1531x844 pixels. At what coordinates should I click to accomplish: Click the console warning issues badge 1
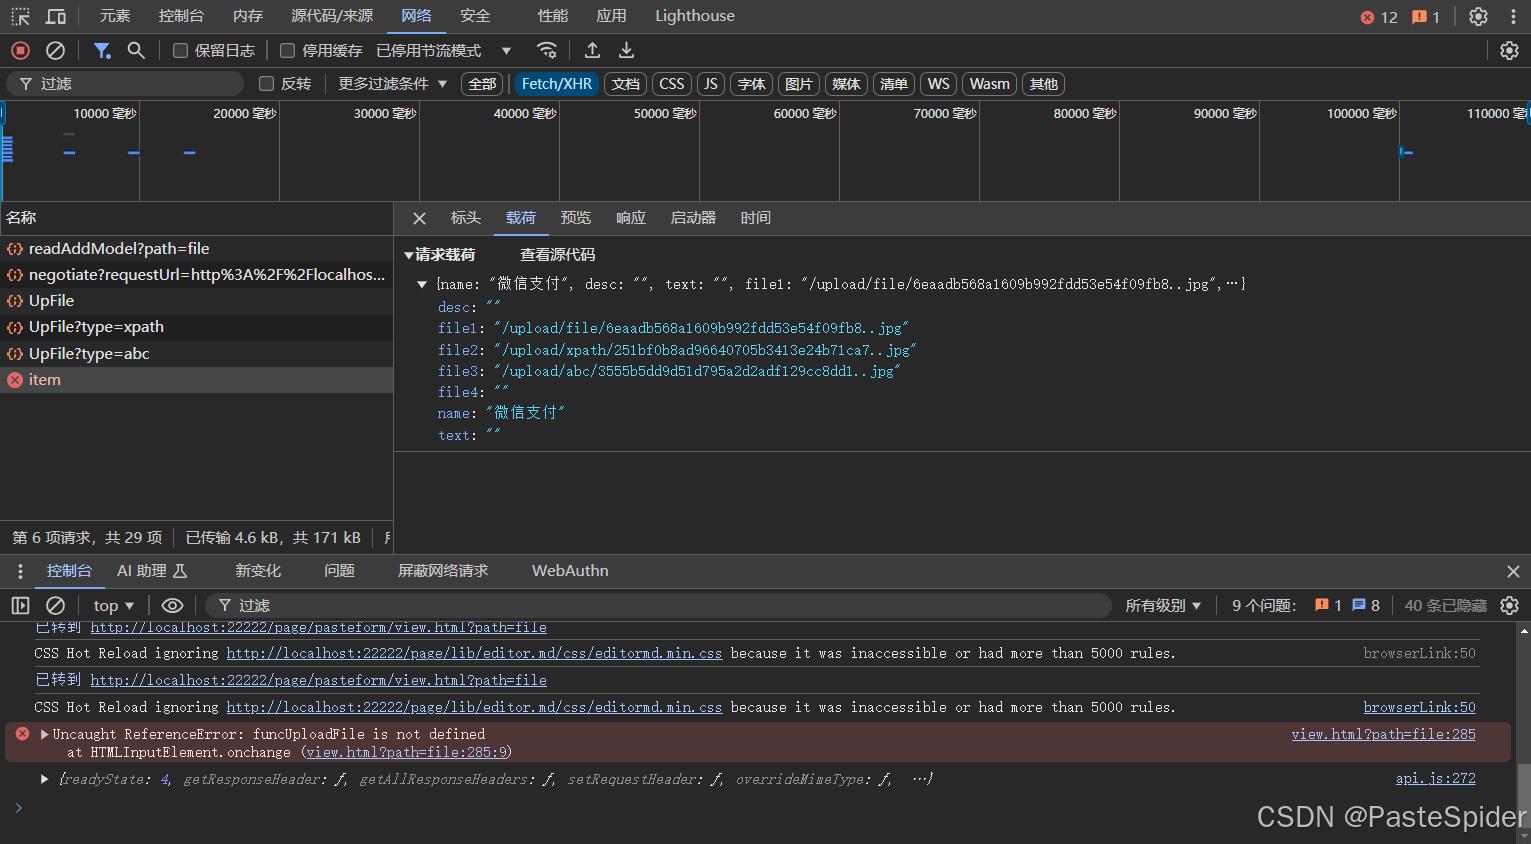point(1328,605)
